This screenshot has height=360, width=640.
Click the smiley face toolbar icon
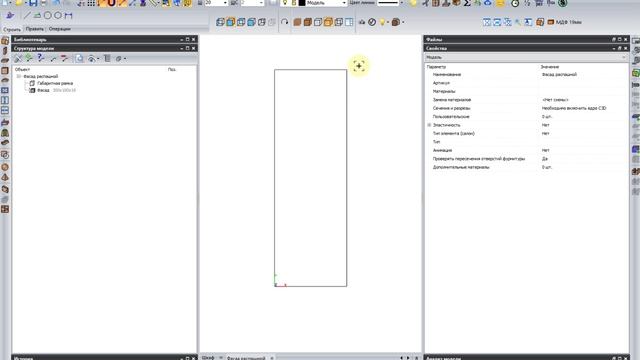tap(500, 3)
